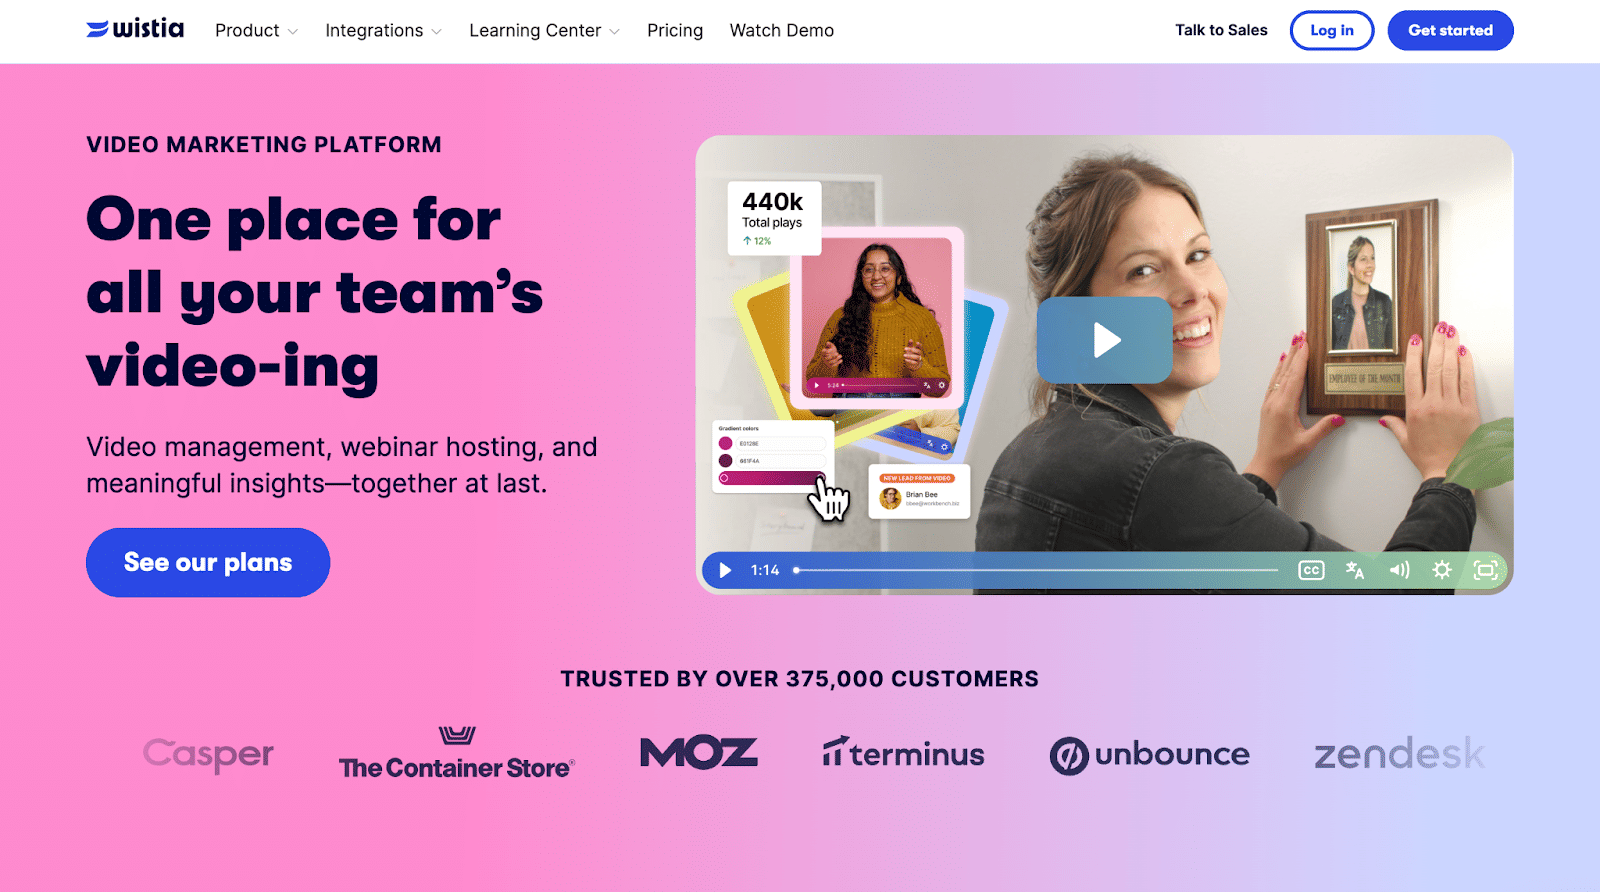Click the Unbounce customer logo
This screenshot has width=1600, height=892.
tap(1149, 755)
